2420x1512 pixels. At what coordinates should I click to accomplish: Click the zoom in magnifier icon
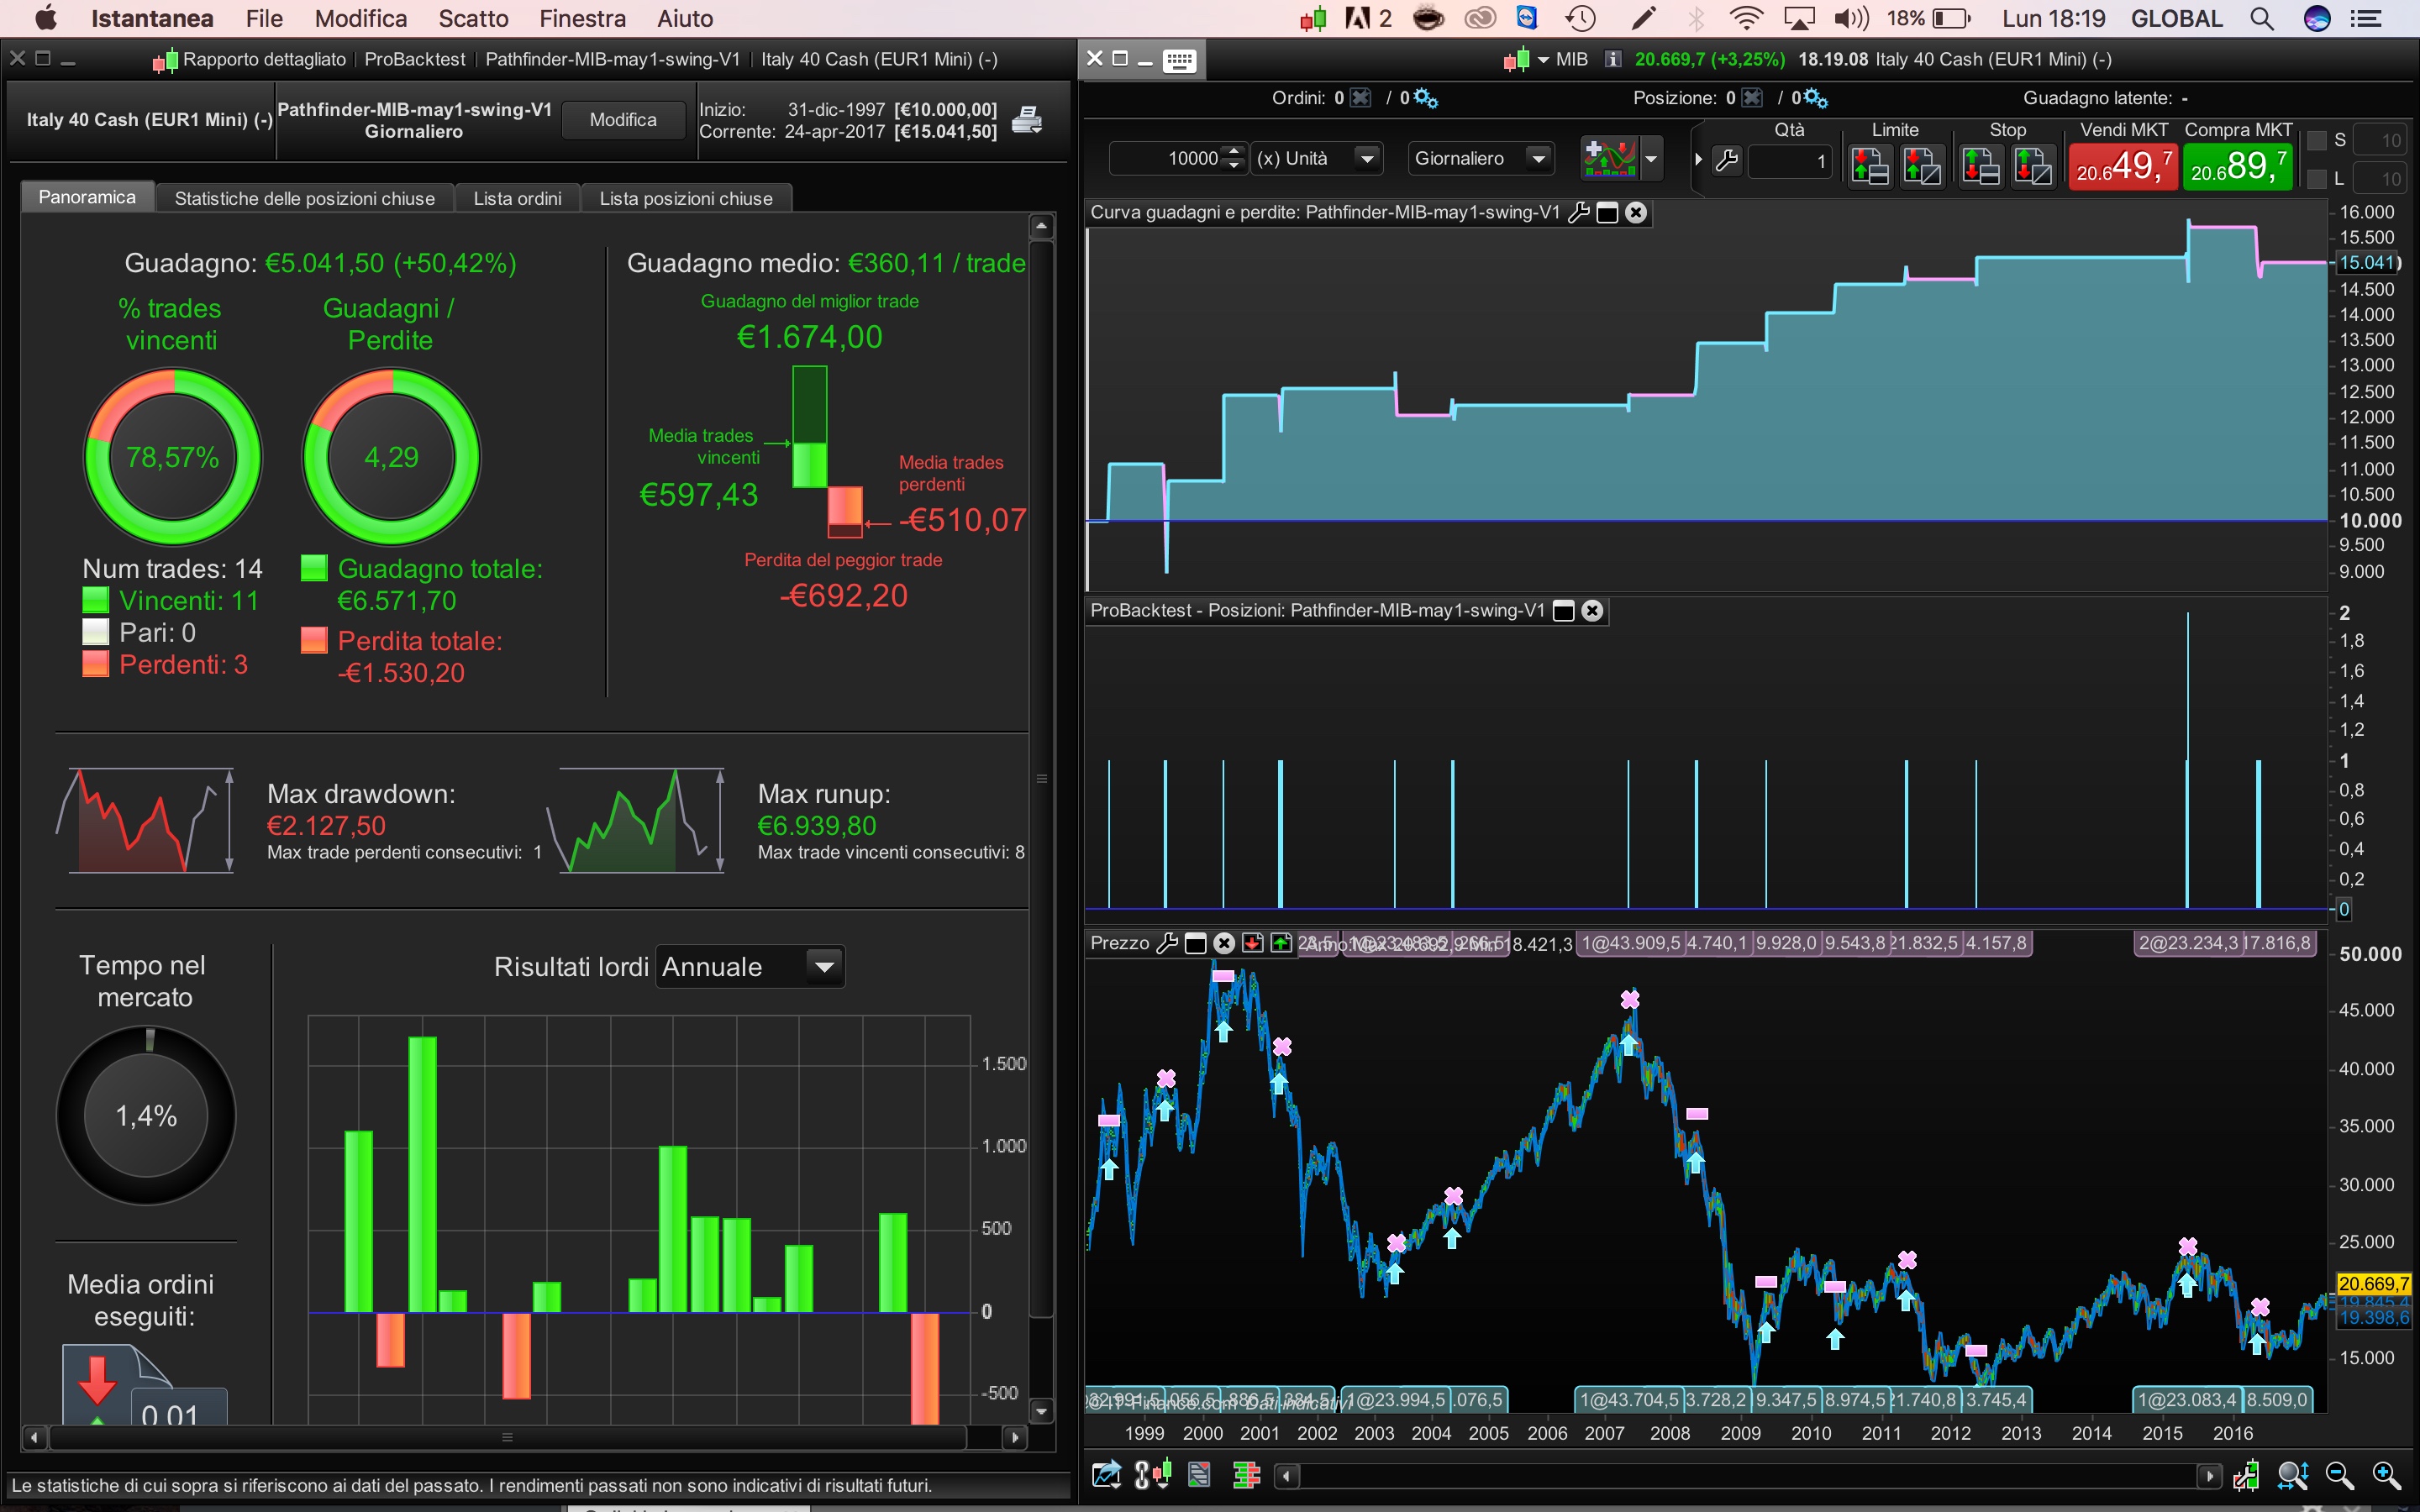(x=2385, y=1475)
